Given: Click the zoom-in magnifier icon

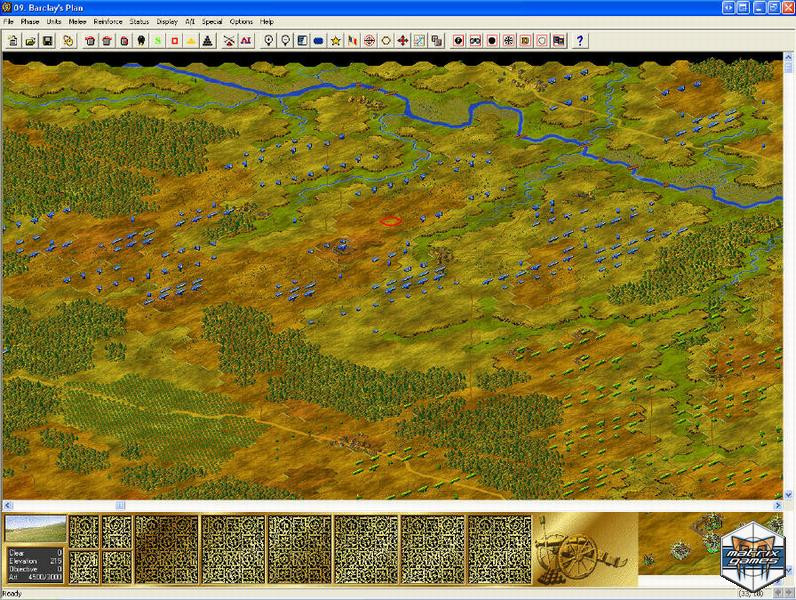Looking at the screenshot, I should (x=269, y=41).
